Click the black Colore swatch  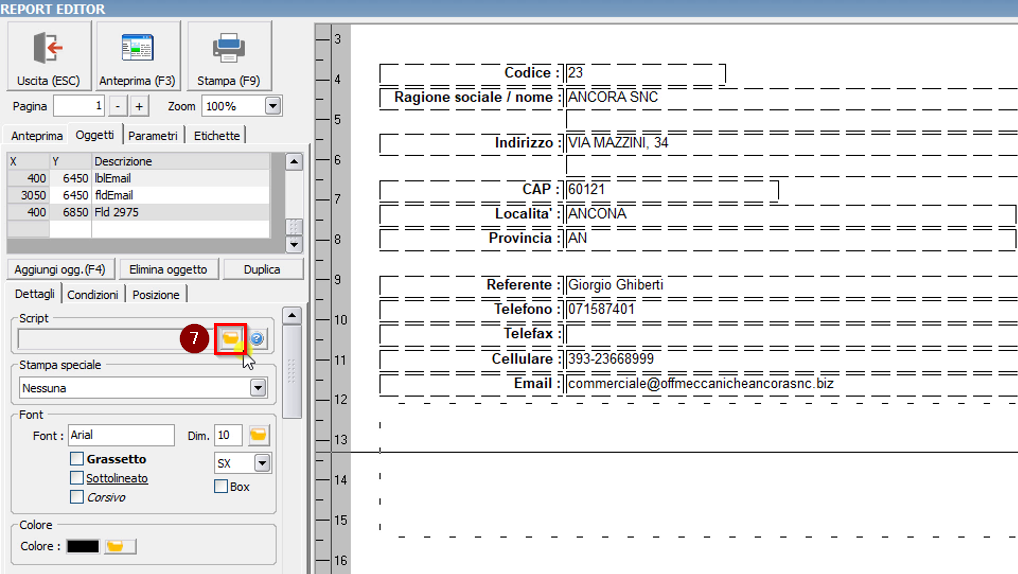click(83, 546)
